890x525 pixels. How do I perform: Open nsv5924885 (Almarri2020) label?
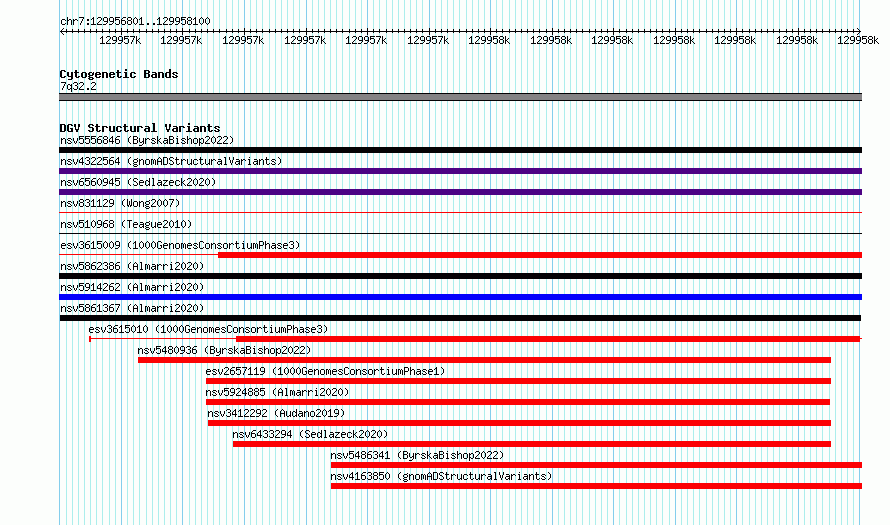pos(277,392)
